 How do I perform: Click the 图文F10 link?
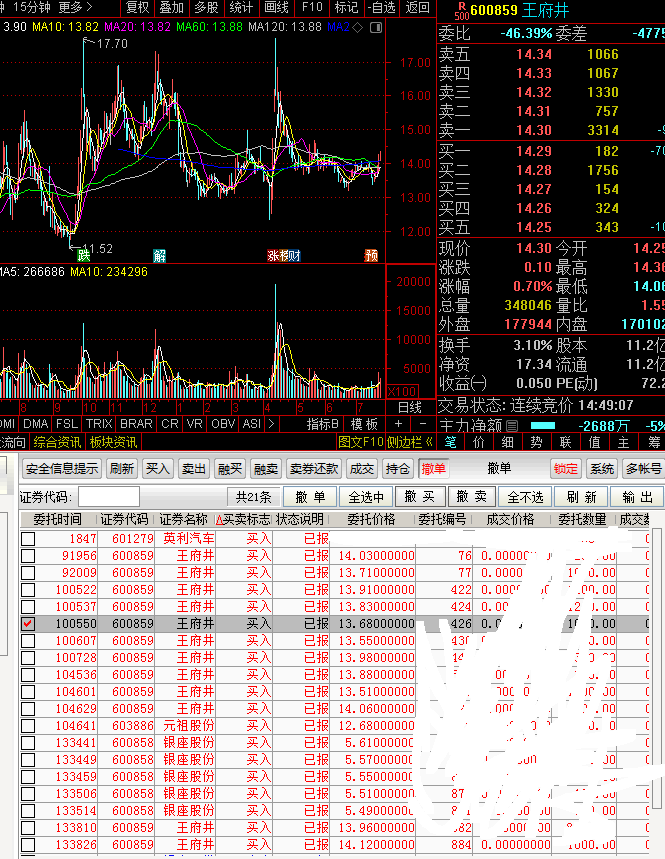pyautogui.click(x=361, y=442)
